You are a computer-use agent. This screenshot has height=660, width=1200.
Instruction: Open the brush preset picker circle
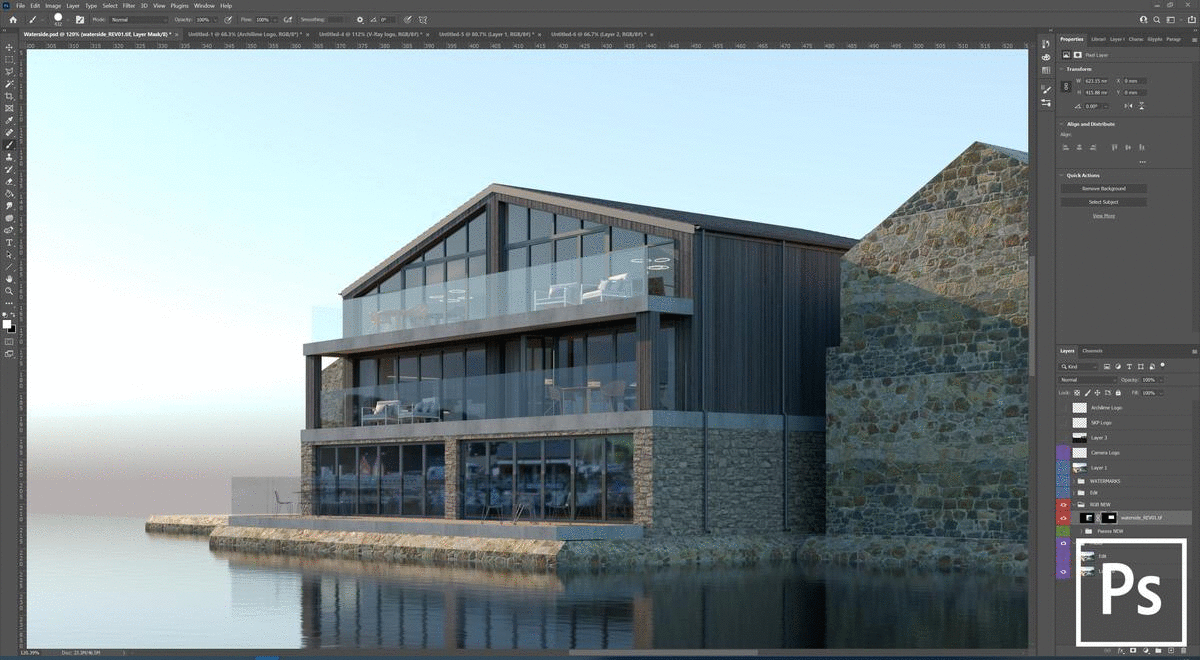tap(58, 17)
